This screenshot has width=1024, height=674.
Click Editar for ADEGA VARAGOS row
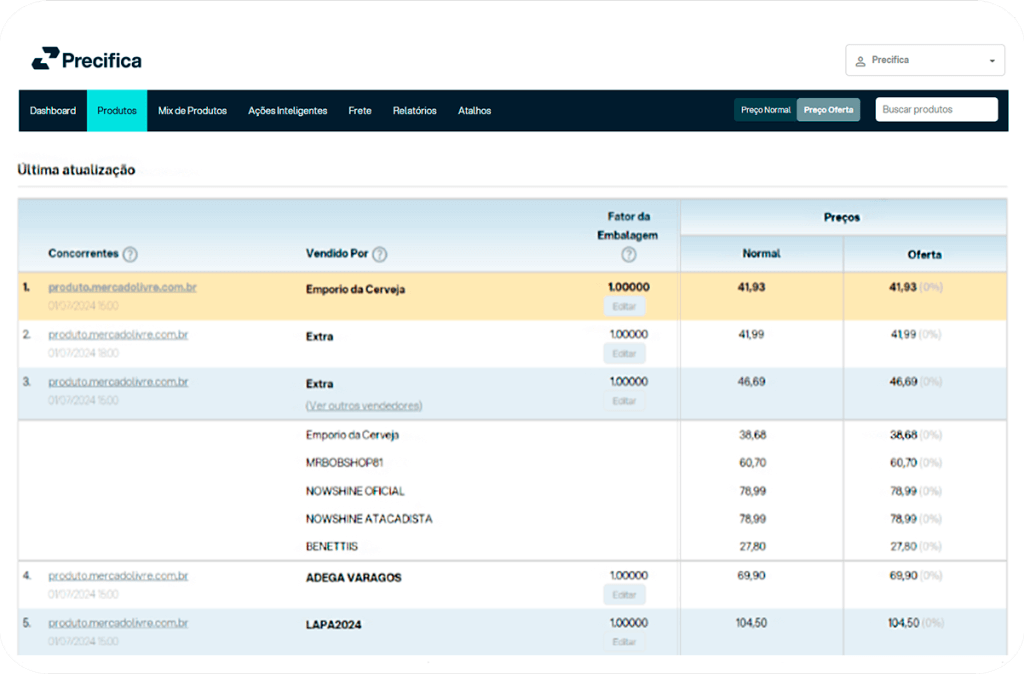click(x=624, y=595)
